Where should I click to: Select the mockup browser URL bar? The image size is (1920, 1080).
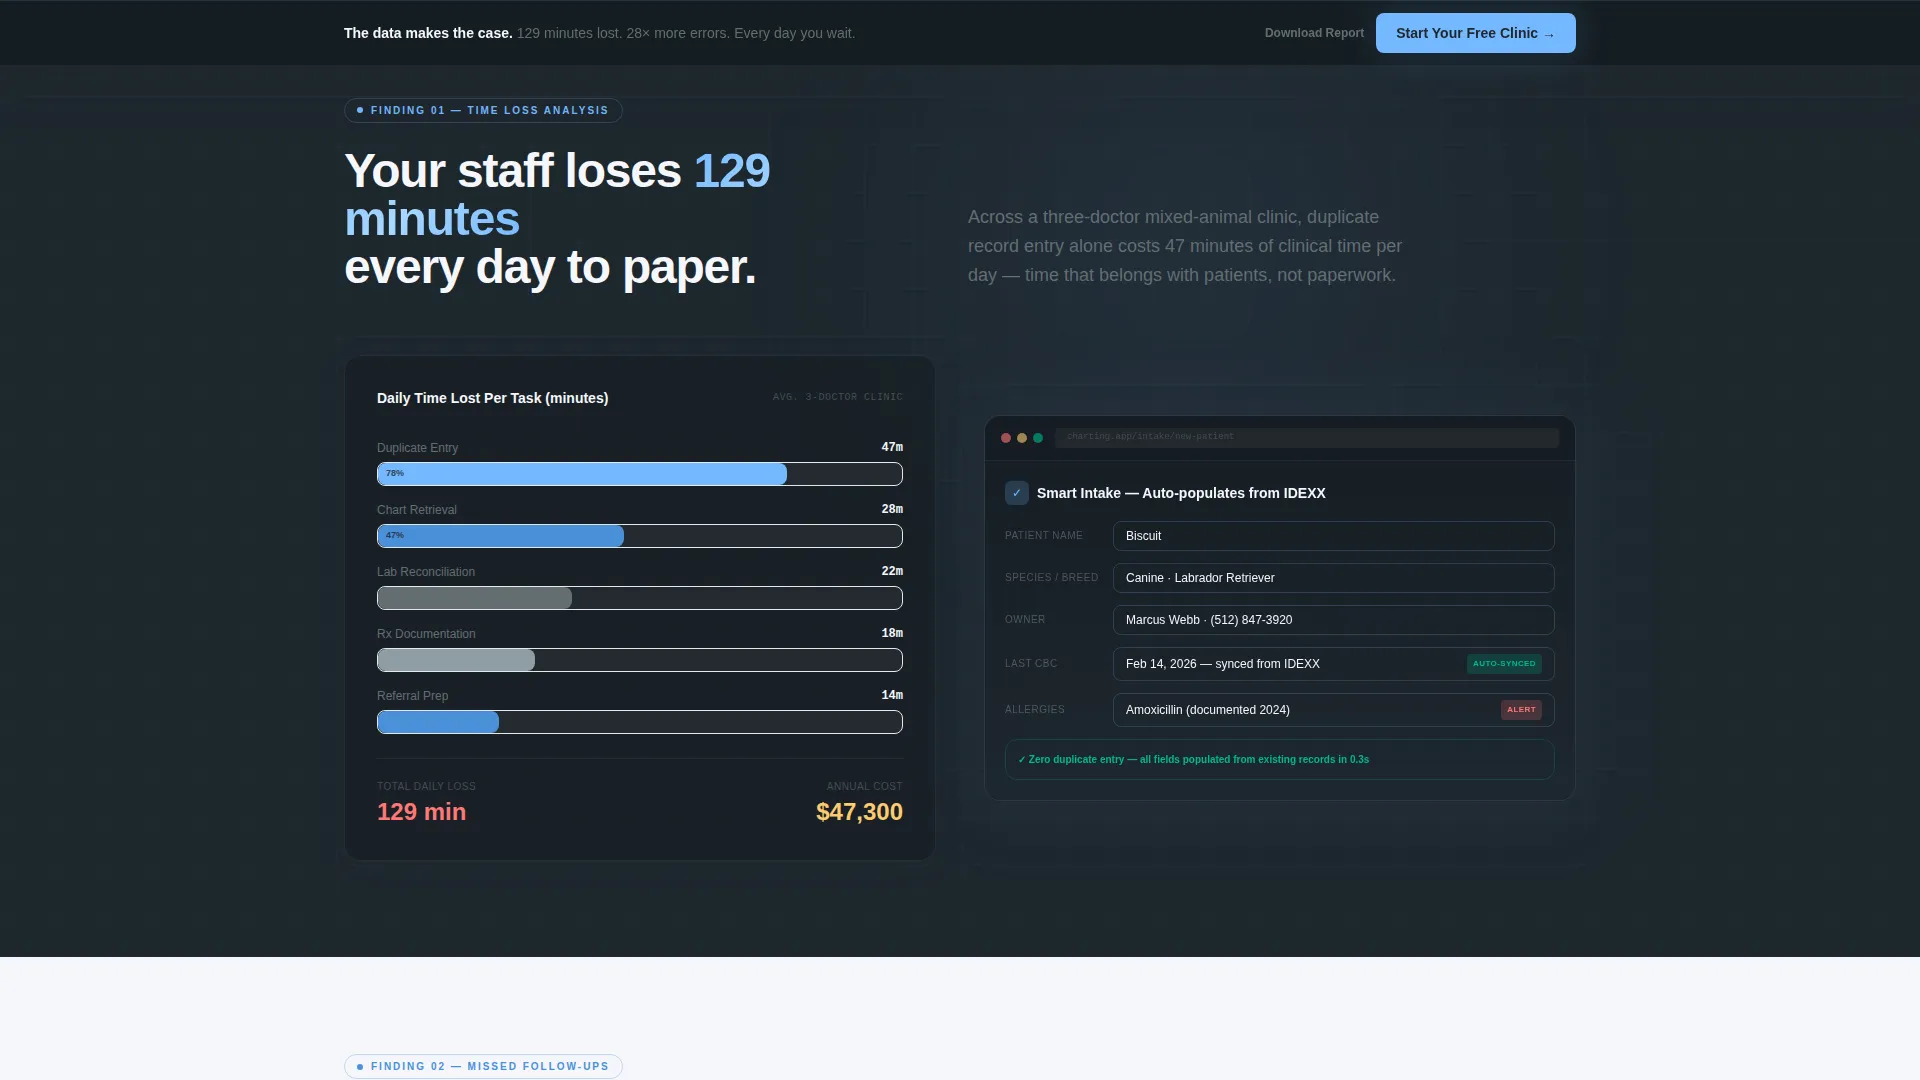pos(1307,437)
